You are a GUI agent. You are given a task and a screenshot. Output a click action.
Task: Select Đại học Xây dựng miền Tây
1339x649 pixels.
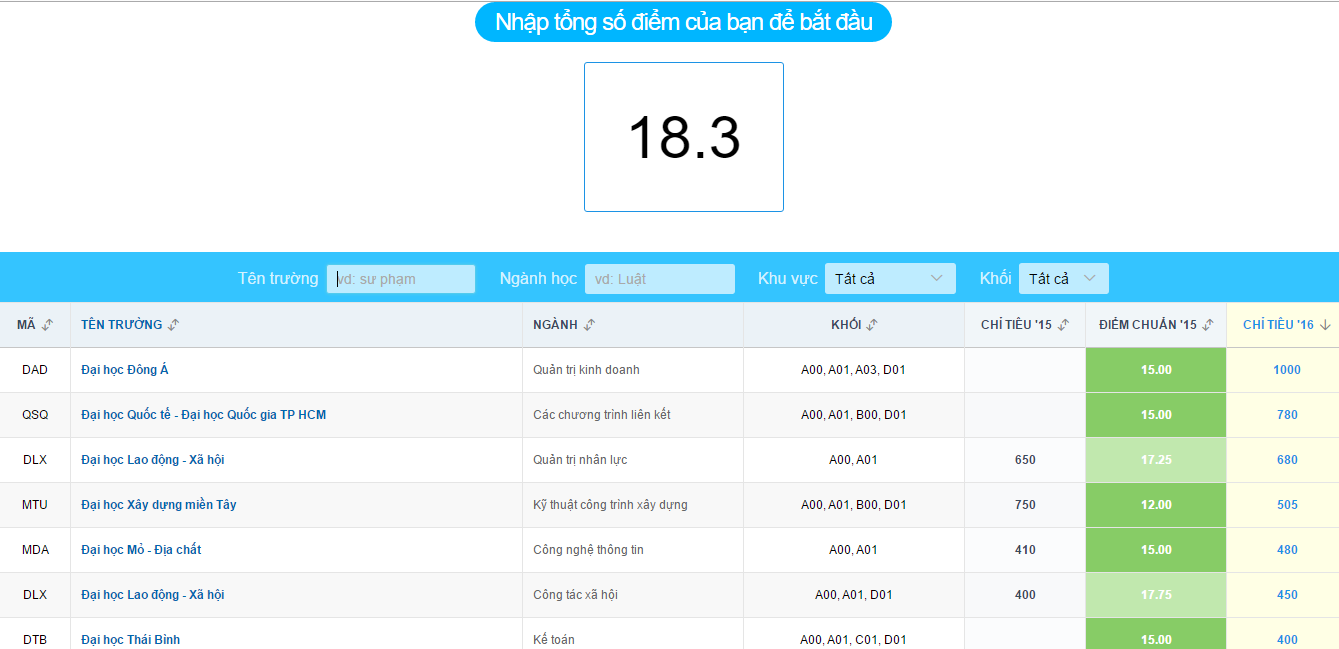159,505
